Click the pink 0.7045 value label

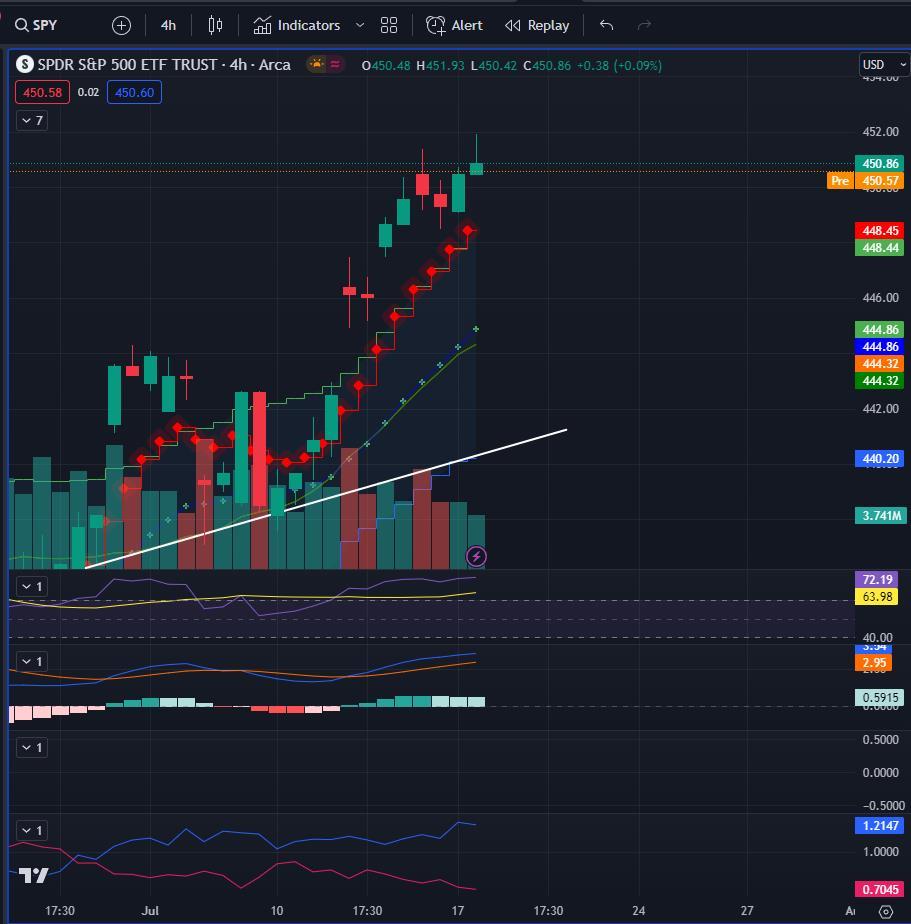tap(880, 889)
